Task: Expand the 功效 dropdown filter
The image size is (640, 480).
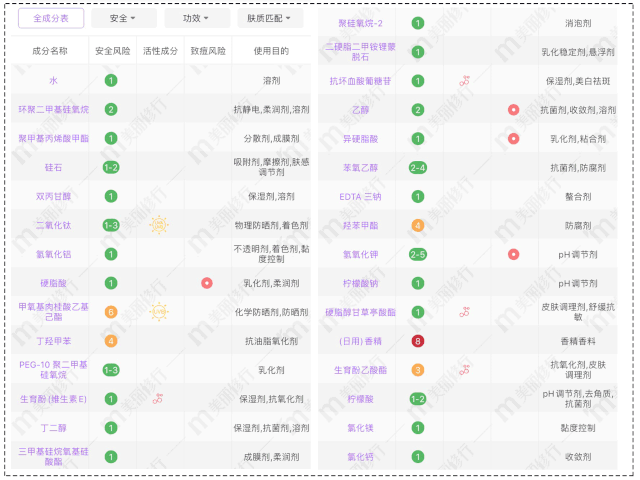Action: coord(197,19)
